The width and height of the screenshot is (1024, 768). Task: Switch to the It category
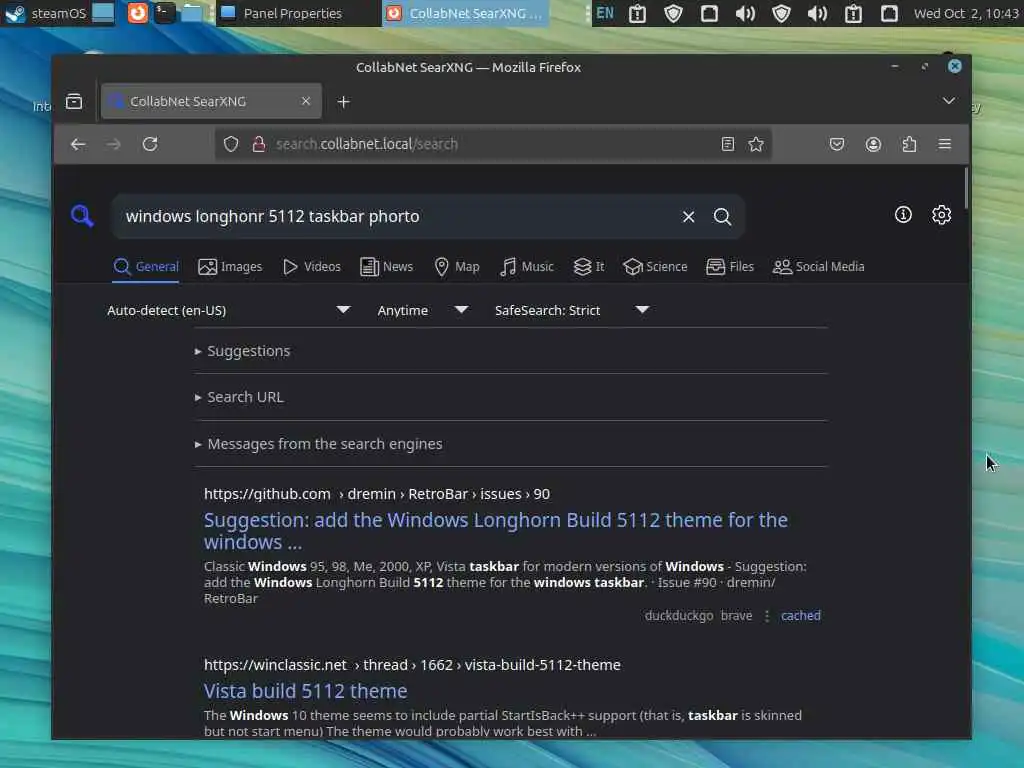point(588,266)
